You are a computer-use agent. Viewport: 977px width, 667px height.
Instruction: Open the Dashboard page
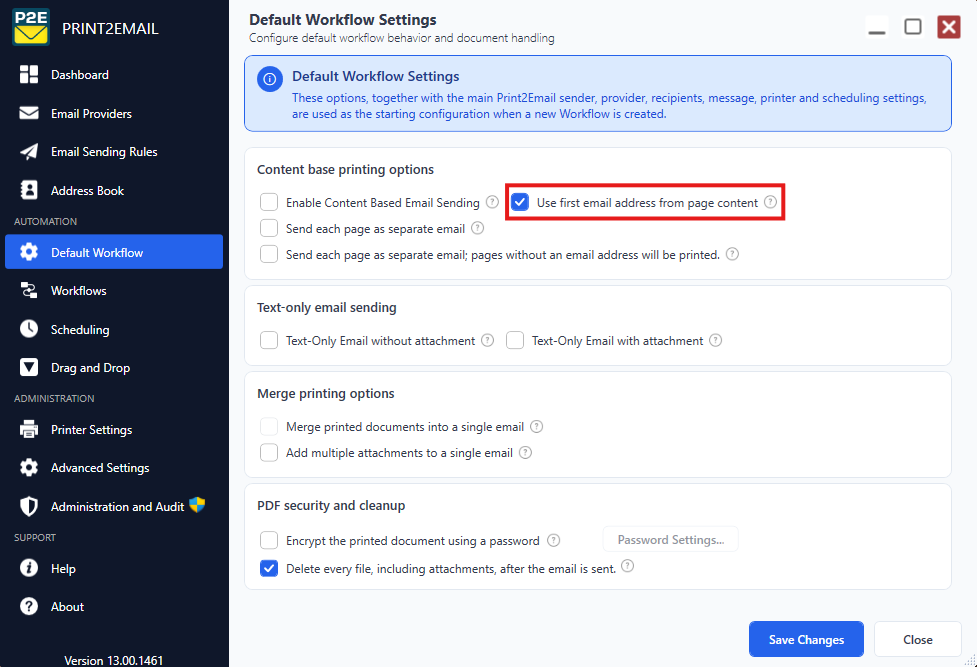pos(114,74)
